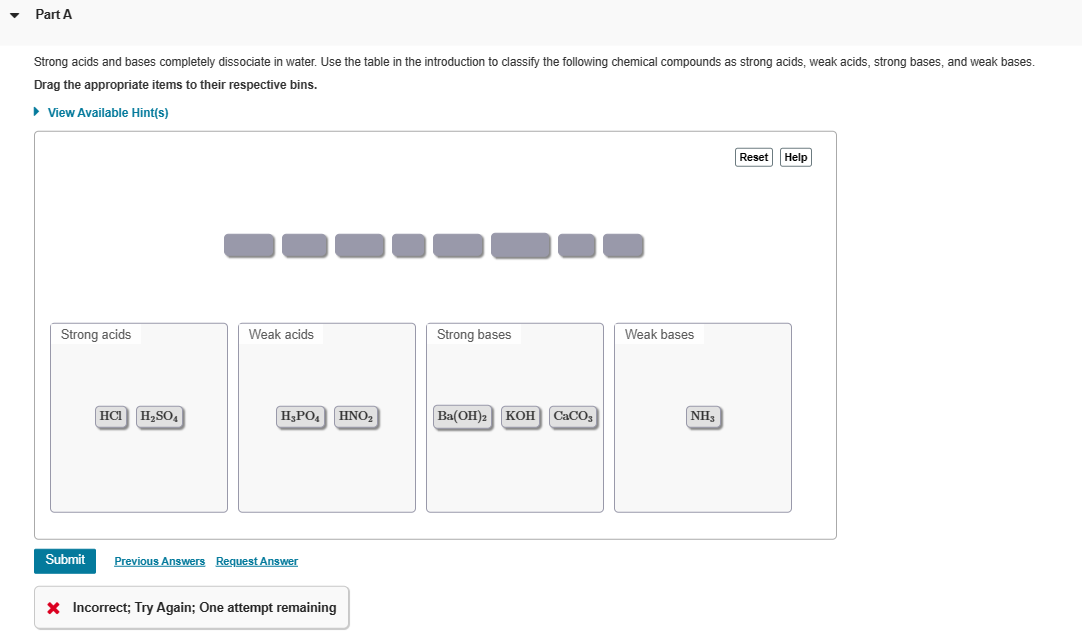Select the HCl chip in Strong acids
Viewport: 1082px width, 637px height.
coord(110,417)
